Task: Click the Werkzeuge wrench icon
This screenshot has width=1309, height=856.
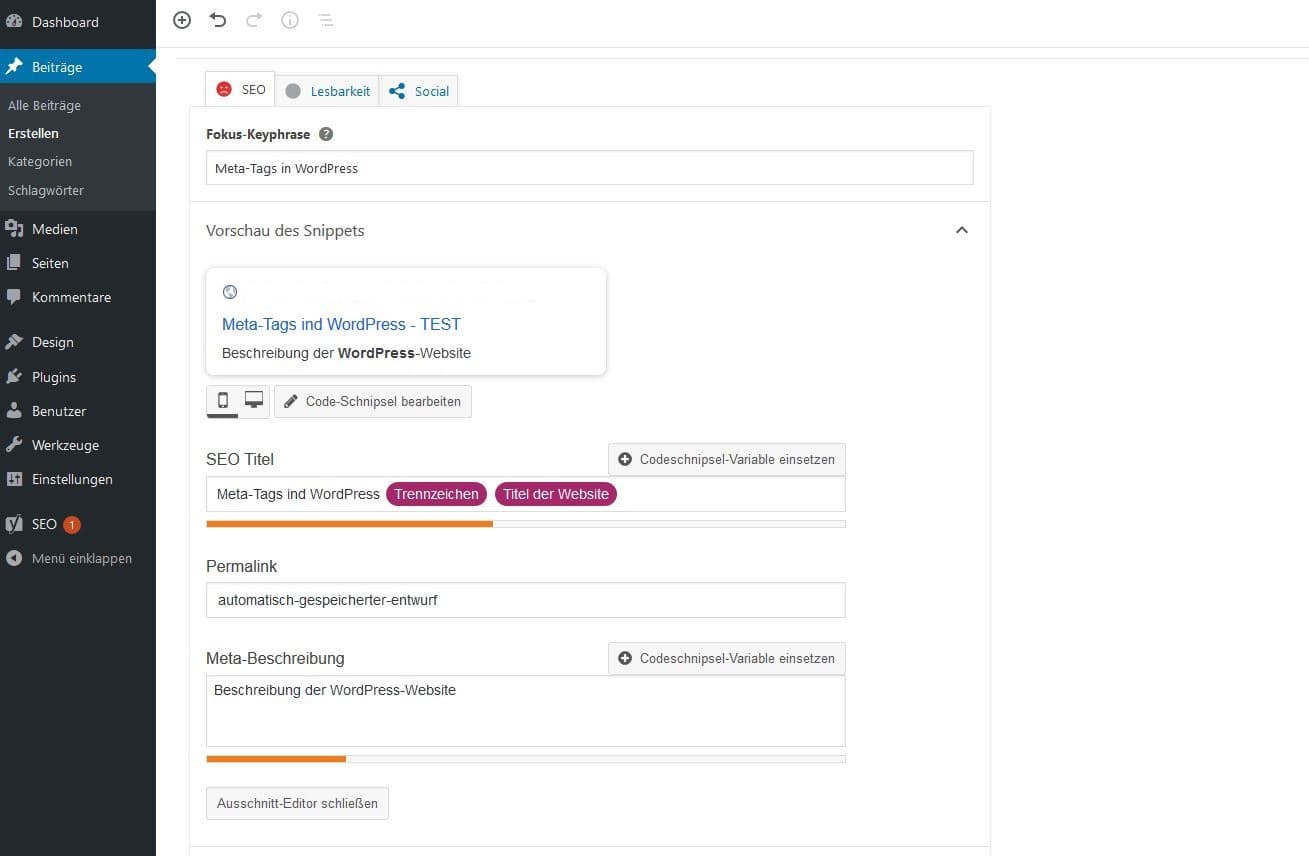Action: tap(14, 445)
